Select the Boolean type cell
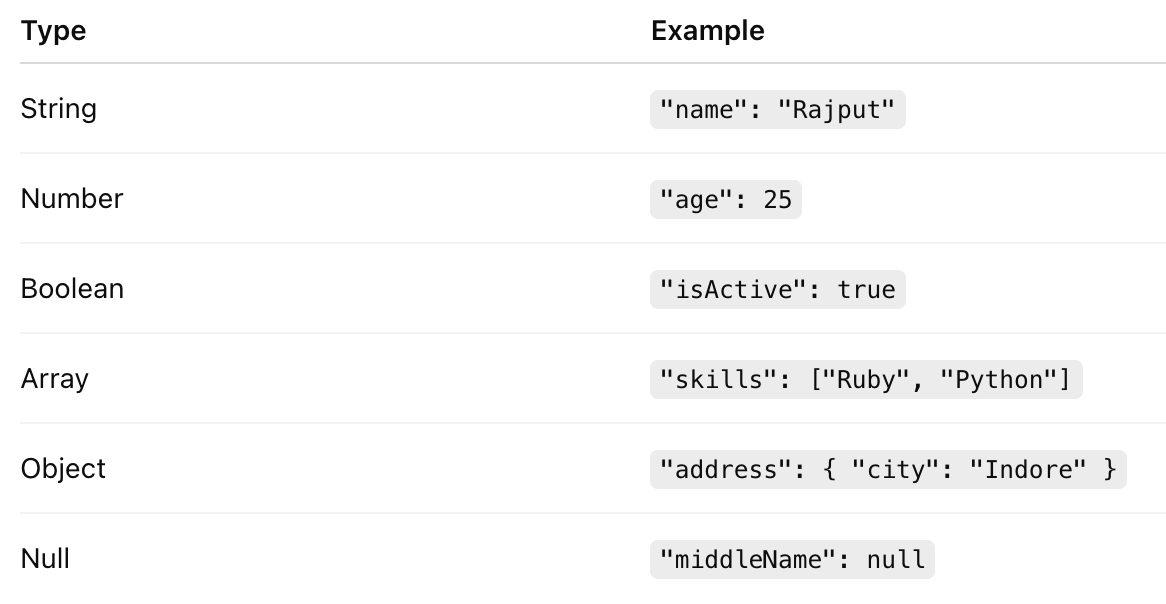Image resolution: width=1166 pixels, height=604 pixels. 72,289
